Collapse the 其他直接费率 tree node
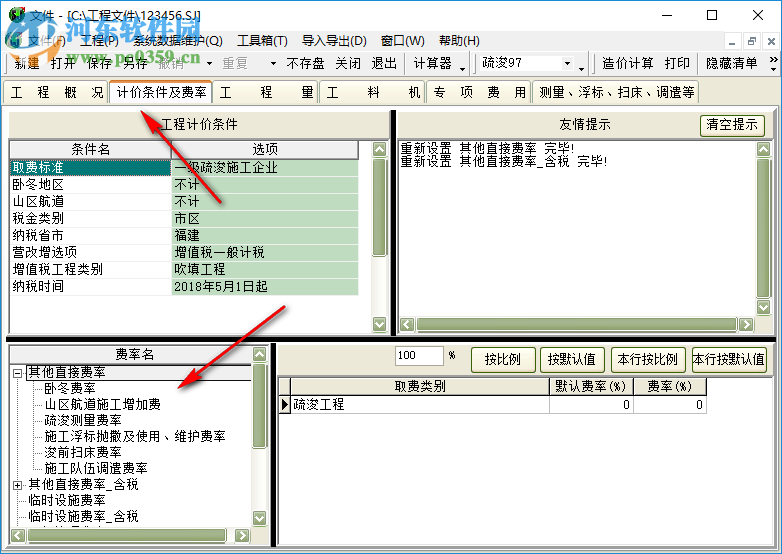 (x=17, y=372)
